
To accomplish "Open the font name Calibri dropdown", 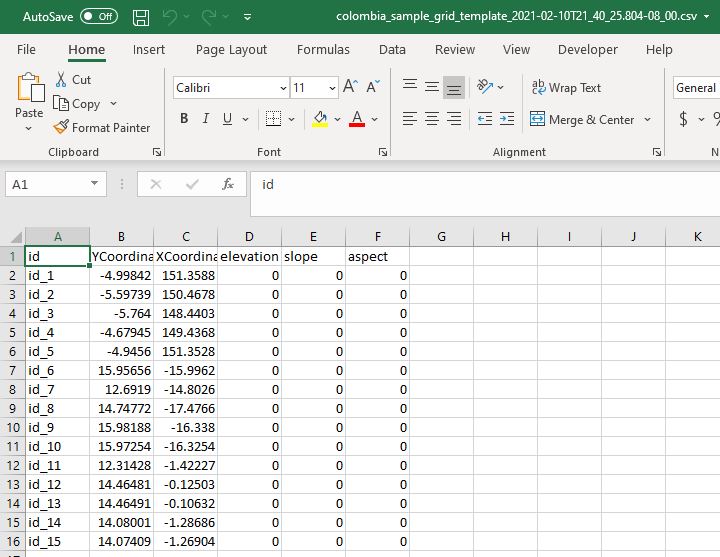I will pyautogui.click(x=283, y=88).
